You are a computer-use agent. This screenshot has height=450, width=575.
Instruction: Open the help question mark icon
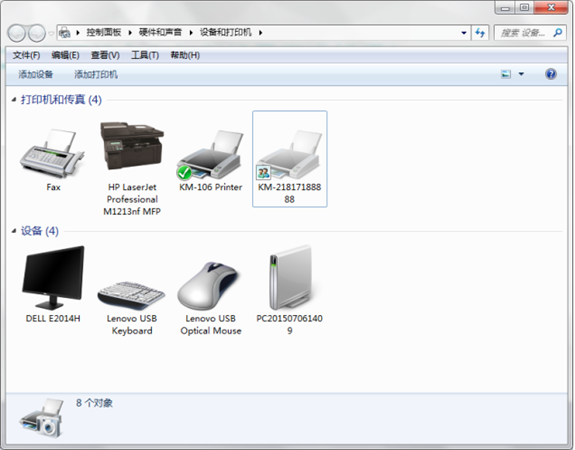click(551, 74)
